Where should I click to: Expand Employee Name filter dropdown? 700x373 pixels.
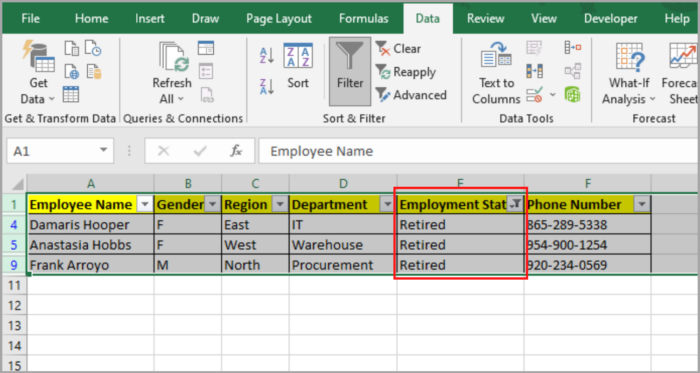[x=144, y=204]
